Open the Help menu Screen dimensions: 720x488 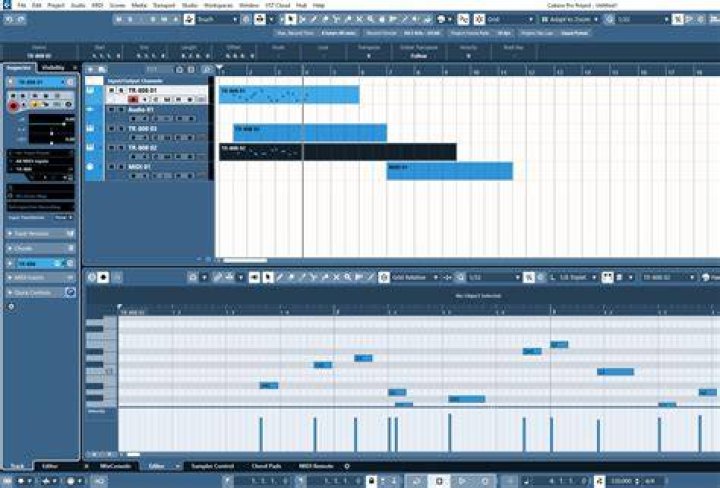[x=319, y=6]
